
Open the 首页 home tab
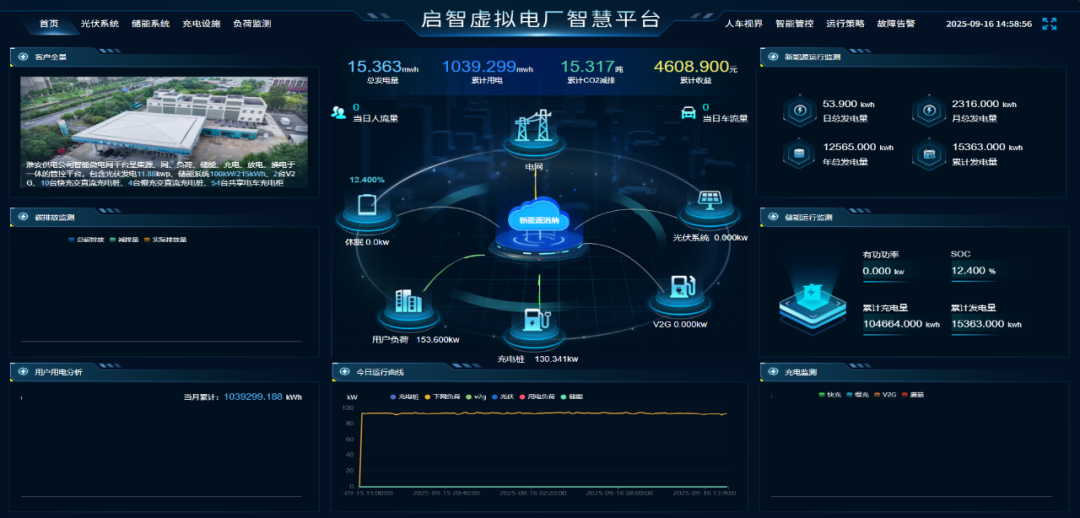tap(49, 23)
